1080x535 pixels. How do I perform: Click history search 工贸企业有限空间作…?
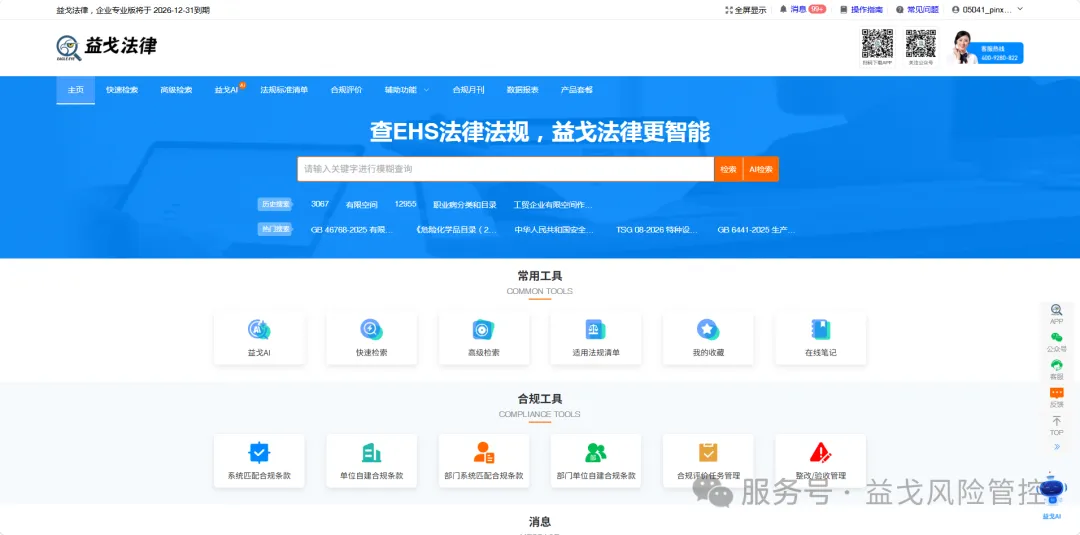coord(553,204)
